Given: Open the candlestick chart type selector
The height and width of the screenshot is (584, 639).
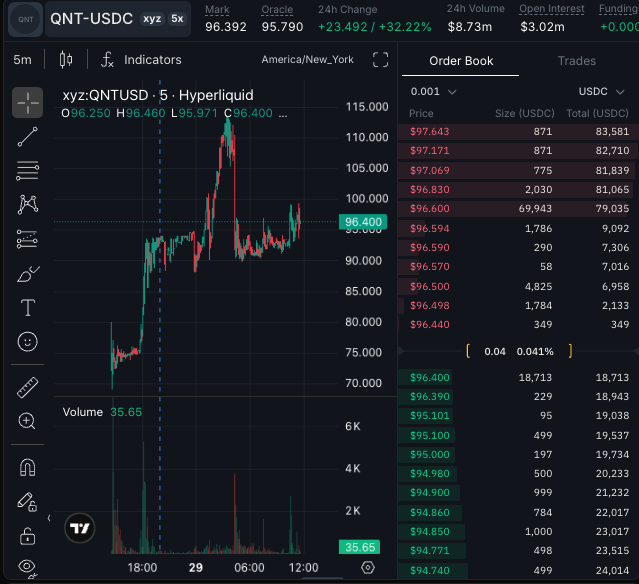Looking at the screenshot, I should pyautogui.click(x=66, y=60).
